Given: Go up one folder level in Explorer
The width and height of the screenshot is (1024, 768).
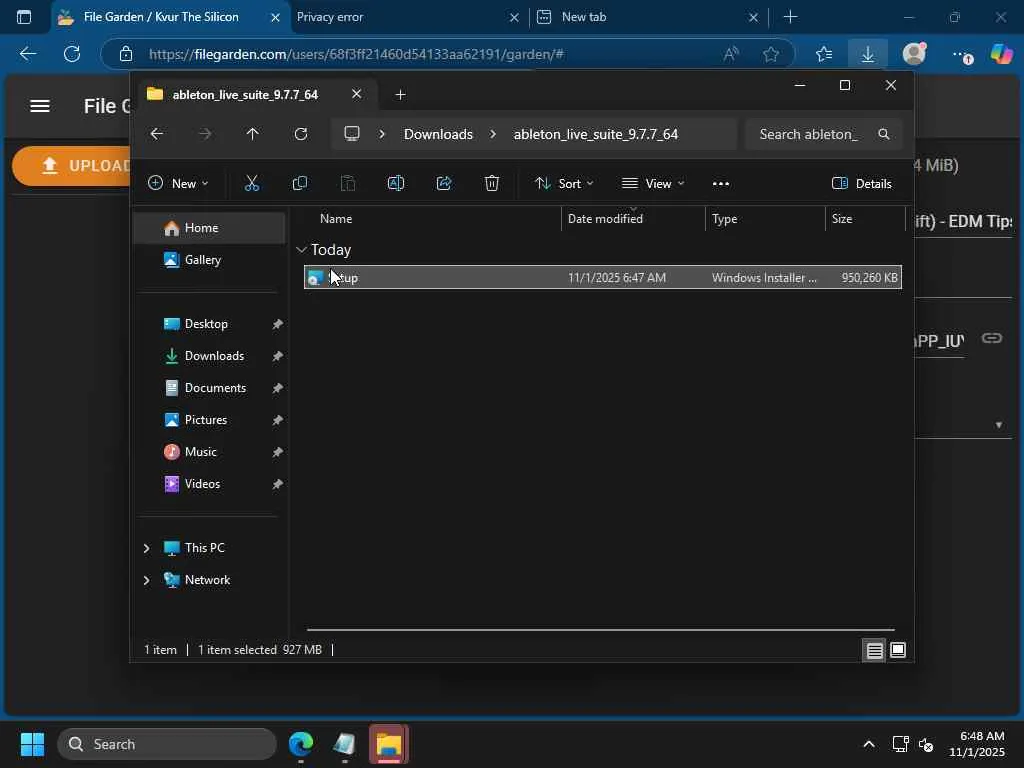Looking at the screenshot, I should (x=253, y=134).
